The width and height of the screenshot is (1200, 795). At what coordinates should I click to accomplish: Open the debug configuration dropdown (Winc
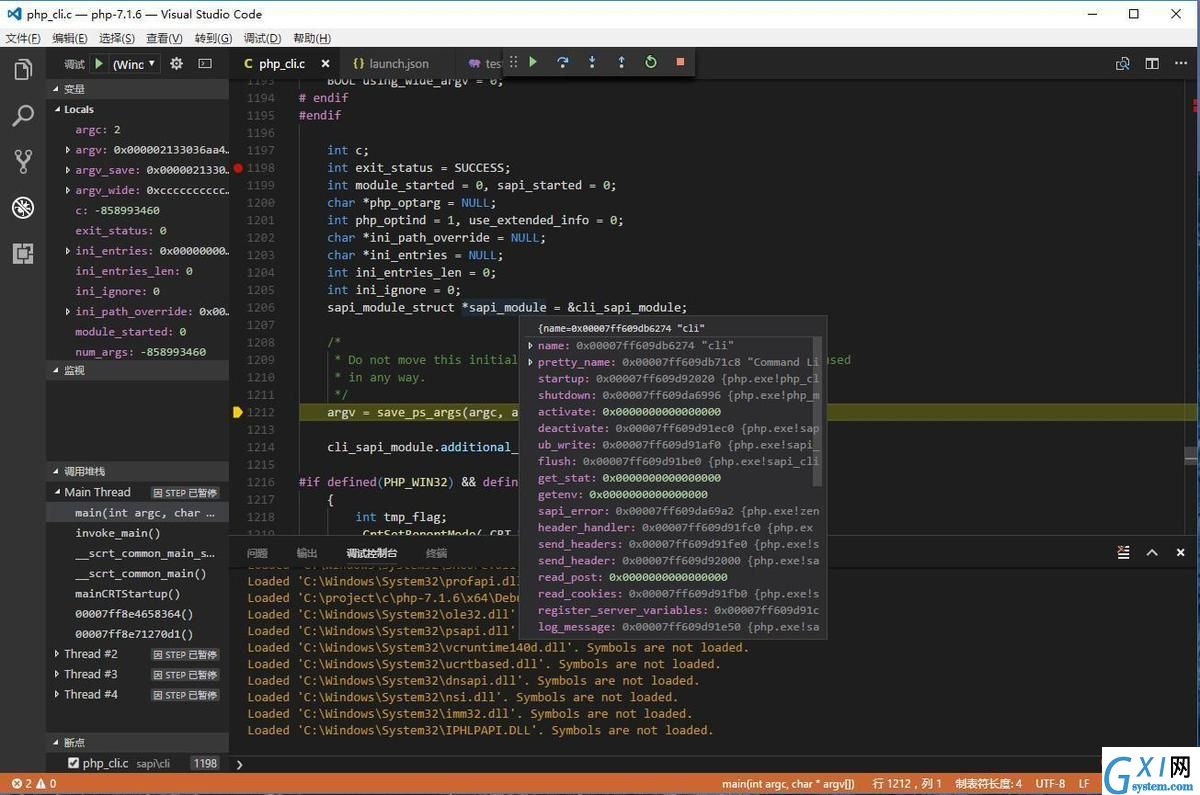point(134,63)
